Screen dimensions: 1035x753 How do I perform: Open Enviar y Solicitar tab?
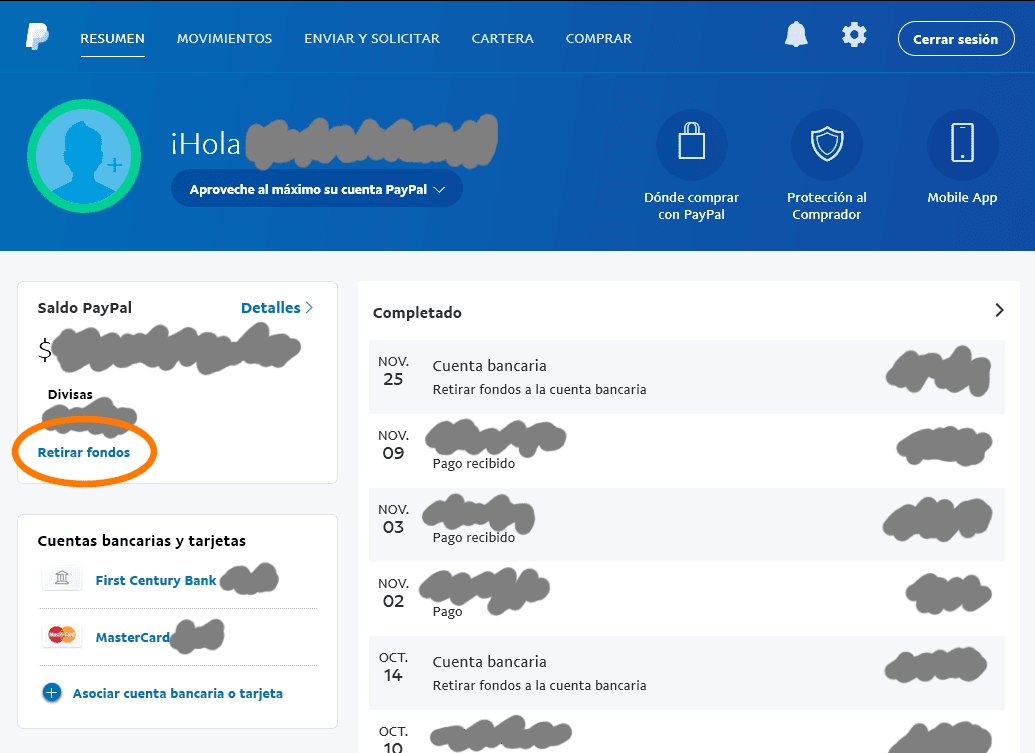tap(372, 39)
